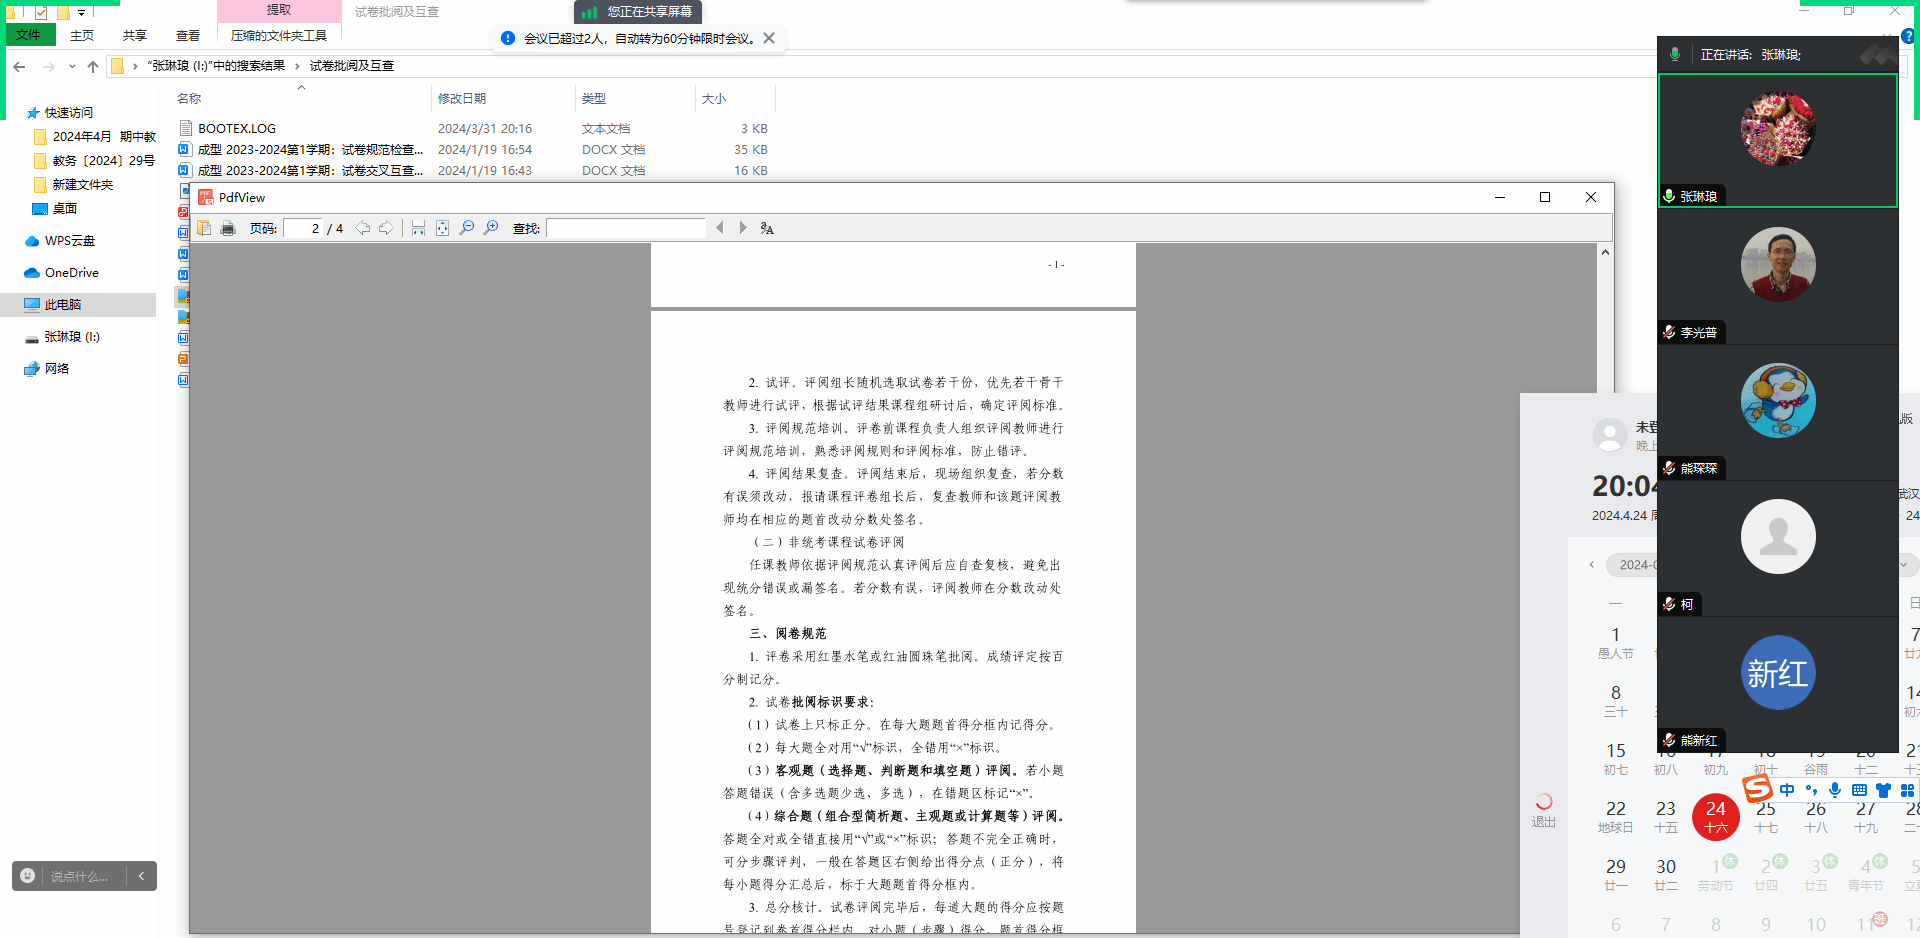Image resolution: width=1920 pixels, height=938 pixels.
Task: Select 此电脑 in navigation pane
Action: [62, 305]
